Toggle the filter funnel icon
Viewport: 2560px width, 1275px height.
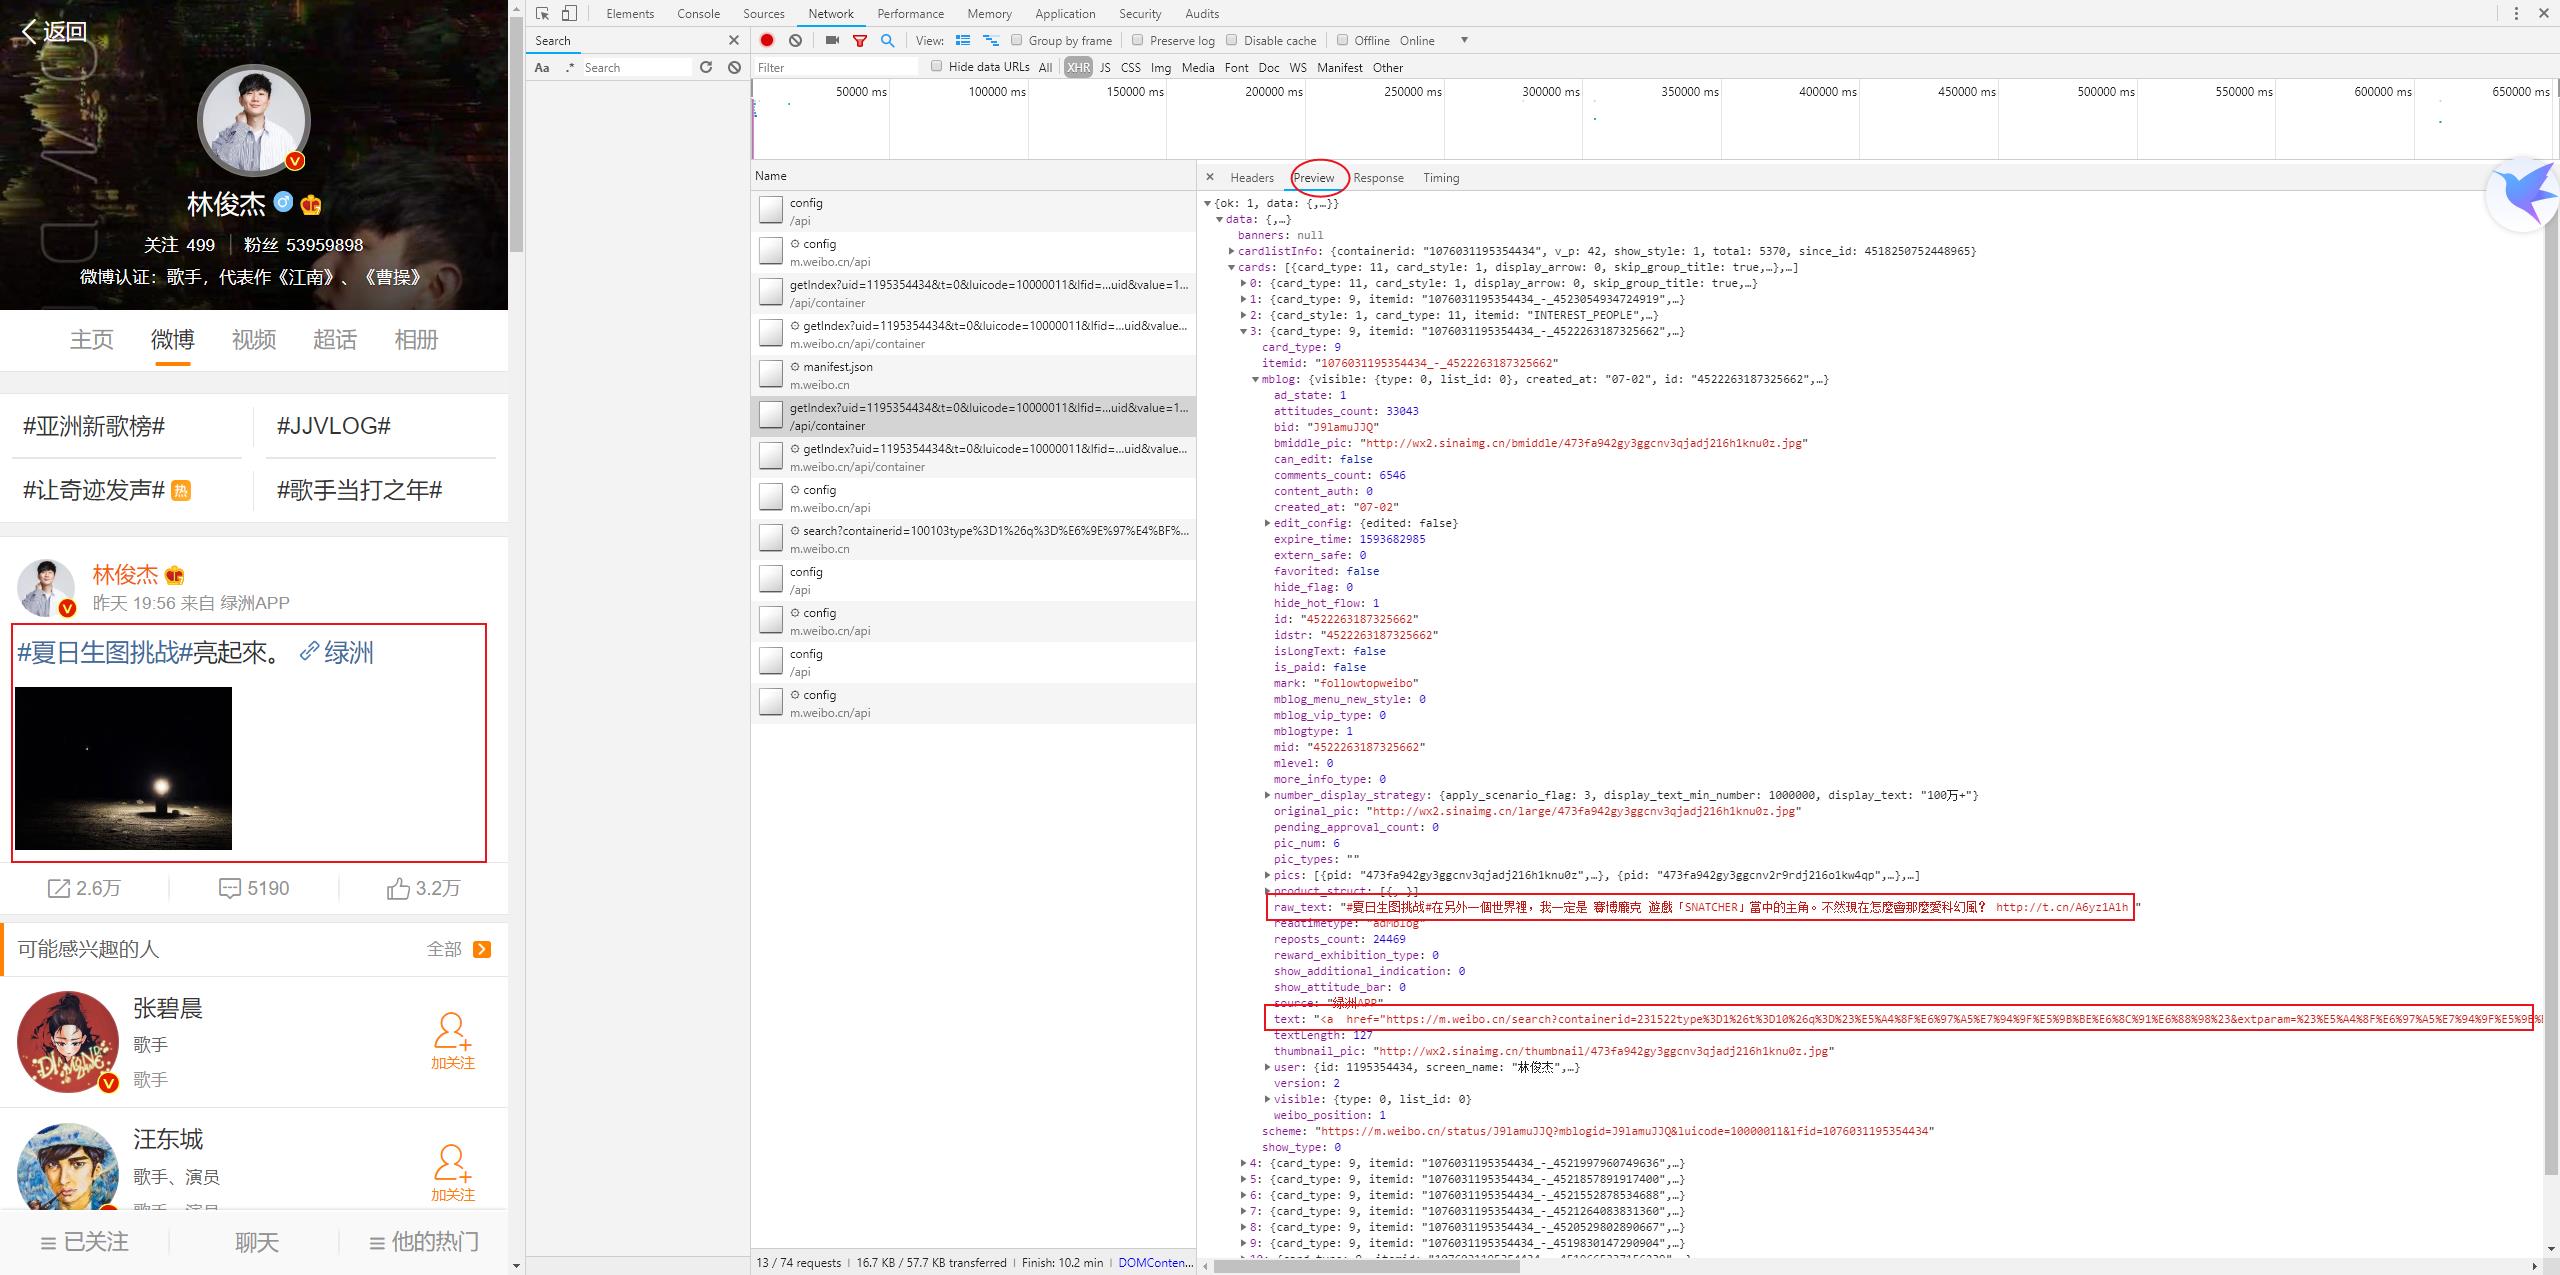coord(860,40)
